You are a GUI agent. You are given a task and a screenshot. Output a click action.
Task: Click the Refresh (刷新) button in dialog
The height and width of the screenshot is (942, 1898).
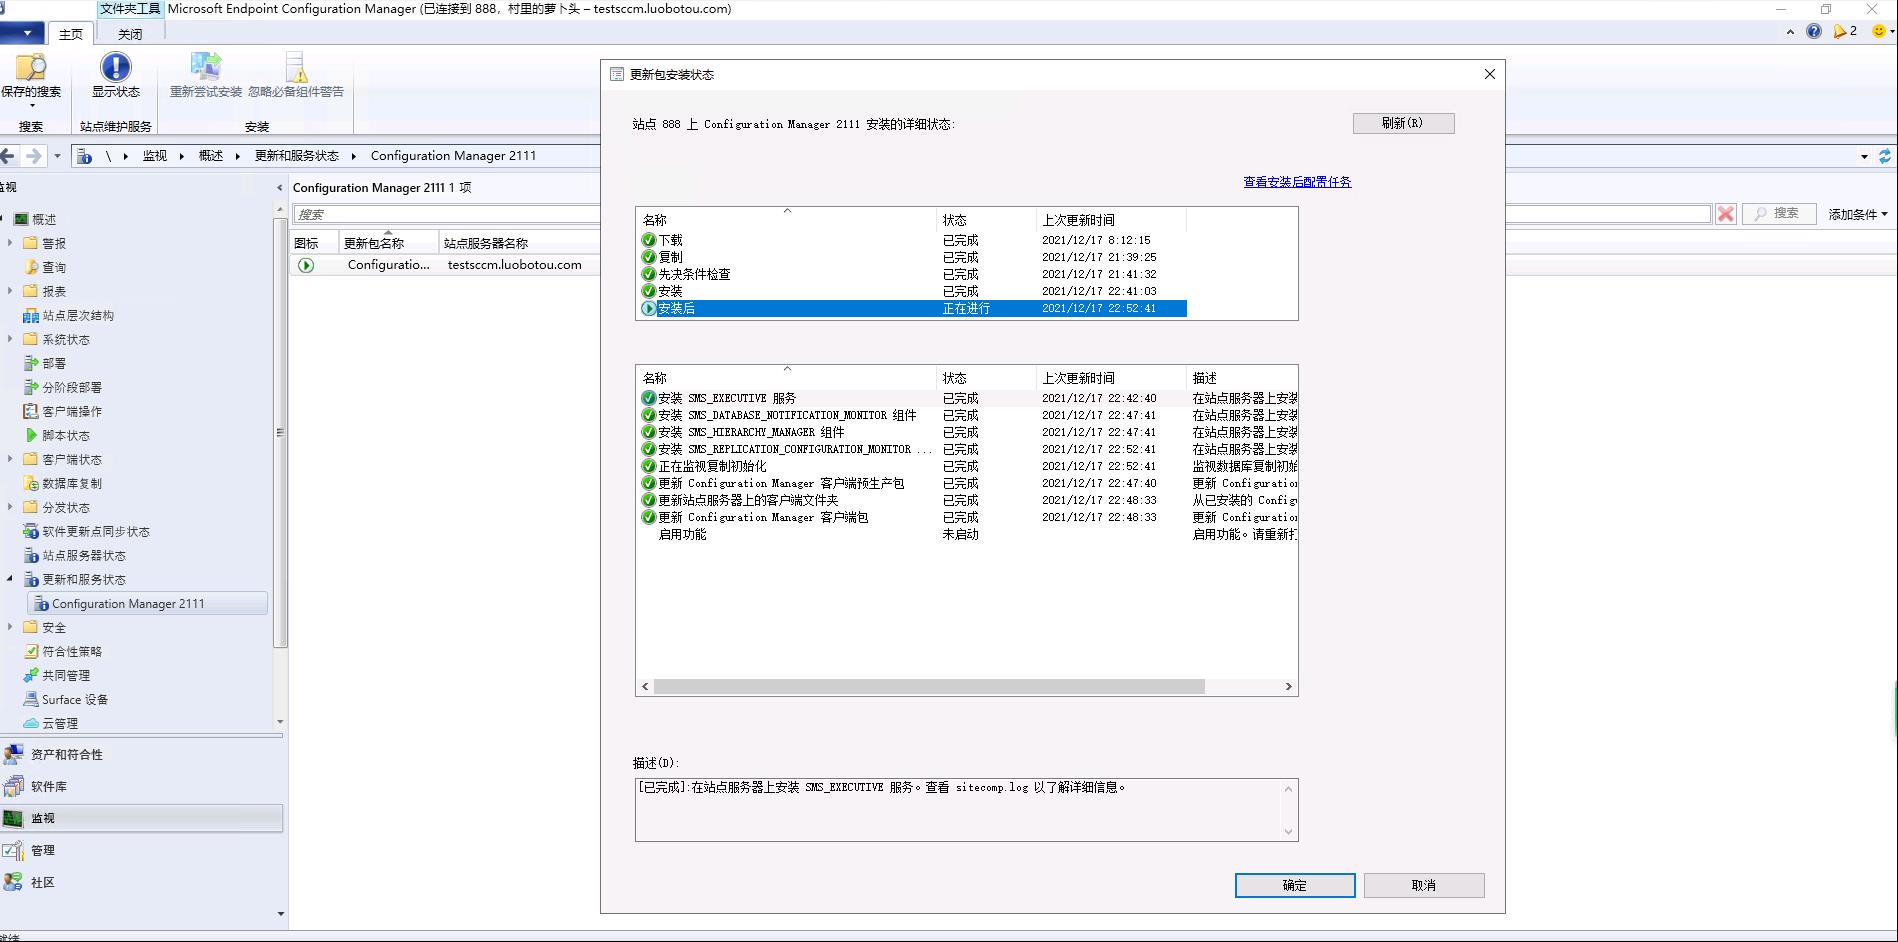click(x=1403, y=123)
